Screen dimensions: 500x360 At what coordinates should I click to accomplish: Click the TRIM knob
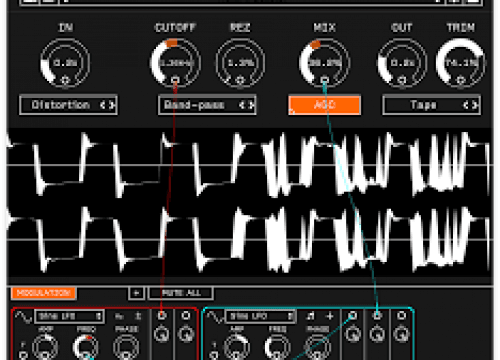461,63
